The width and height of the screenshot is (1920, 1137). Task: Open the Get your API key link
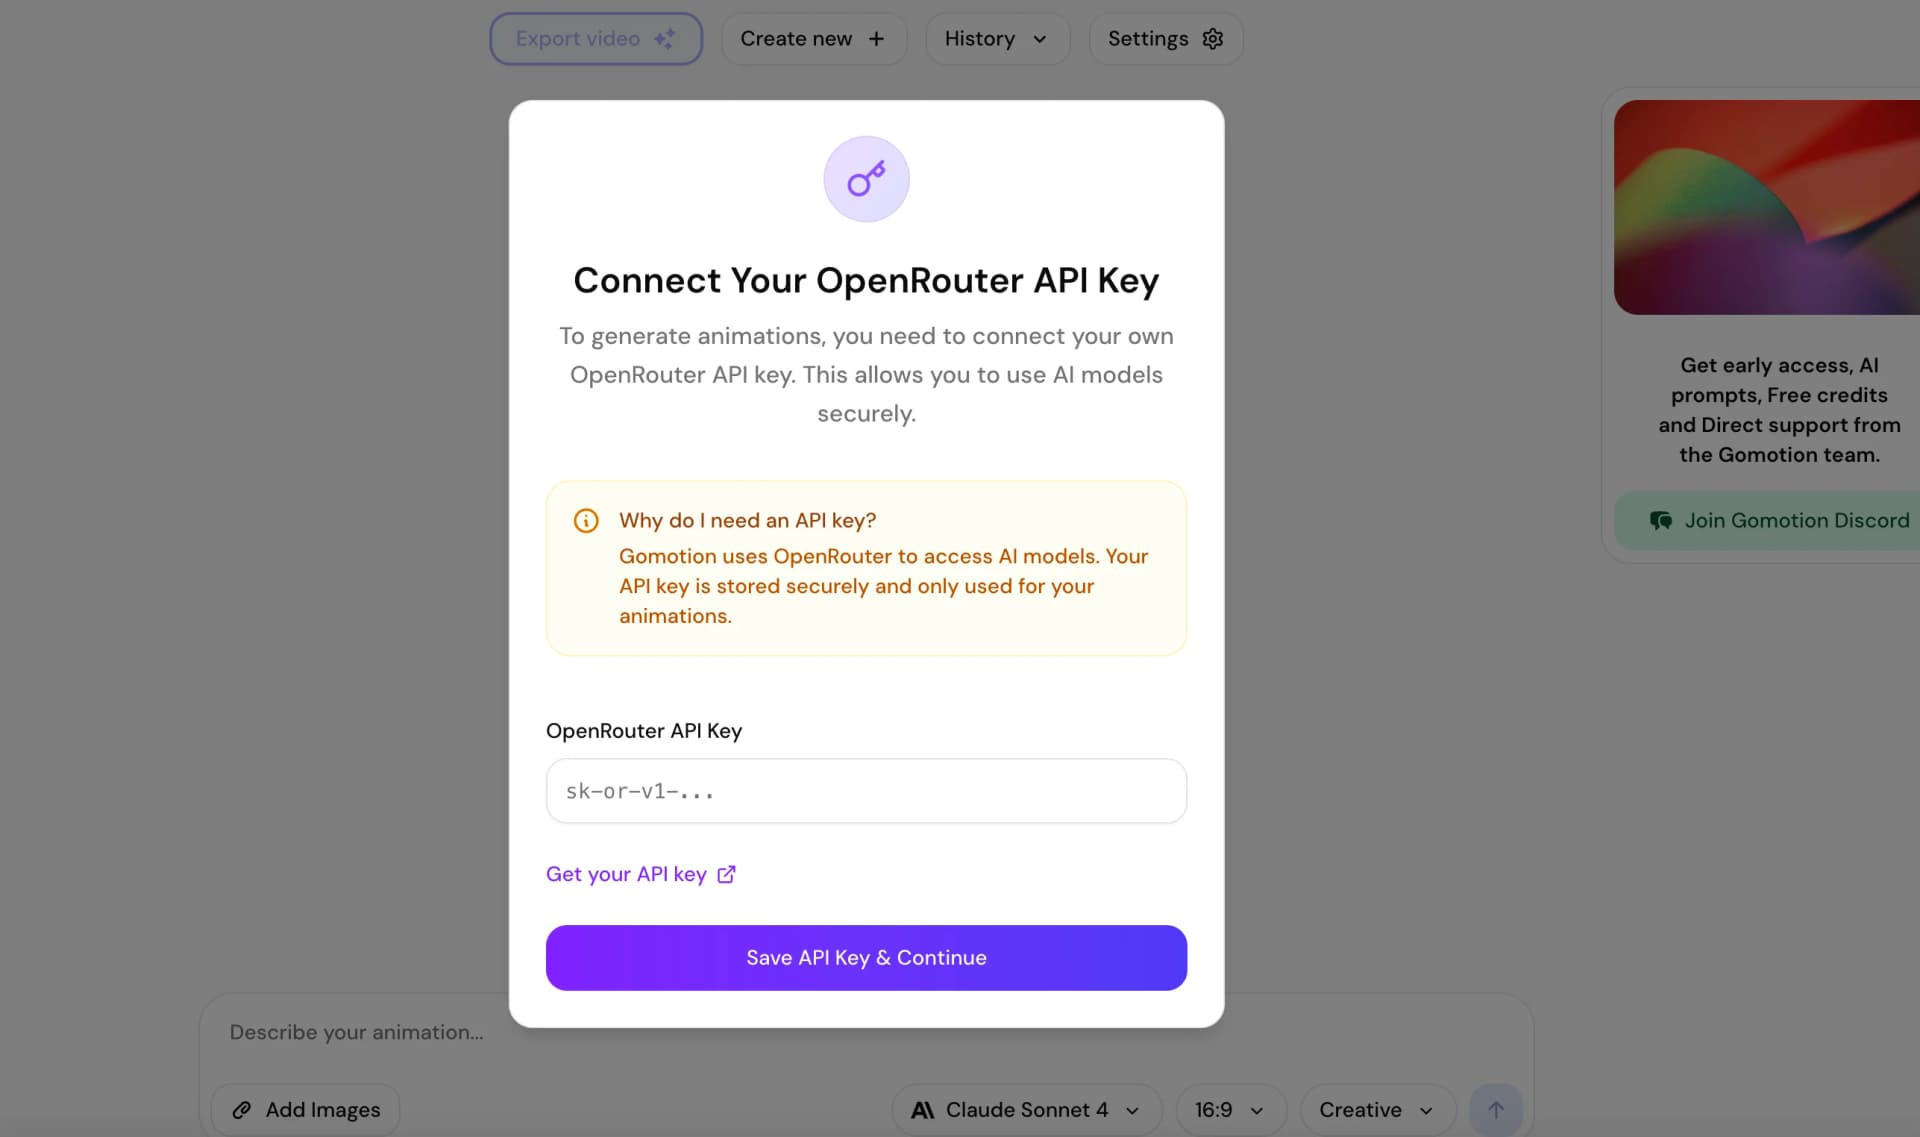pos(626,873)
